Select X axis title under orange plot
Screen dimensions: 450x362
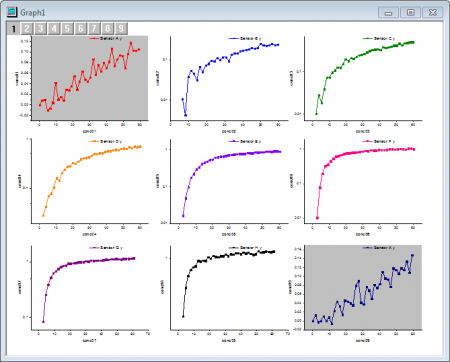pos(89,234)
